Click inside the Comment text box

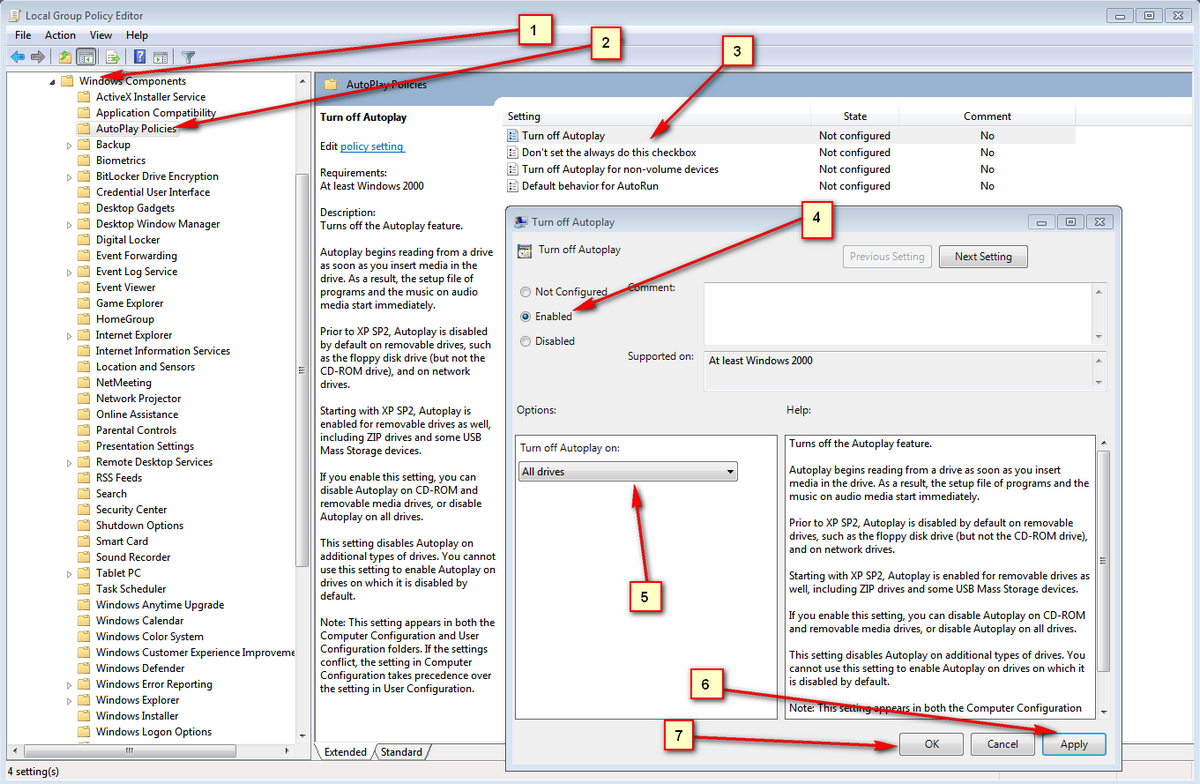pyautogui.click(x=900, y=312)
